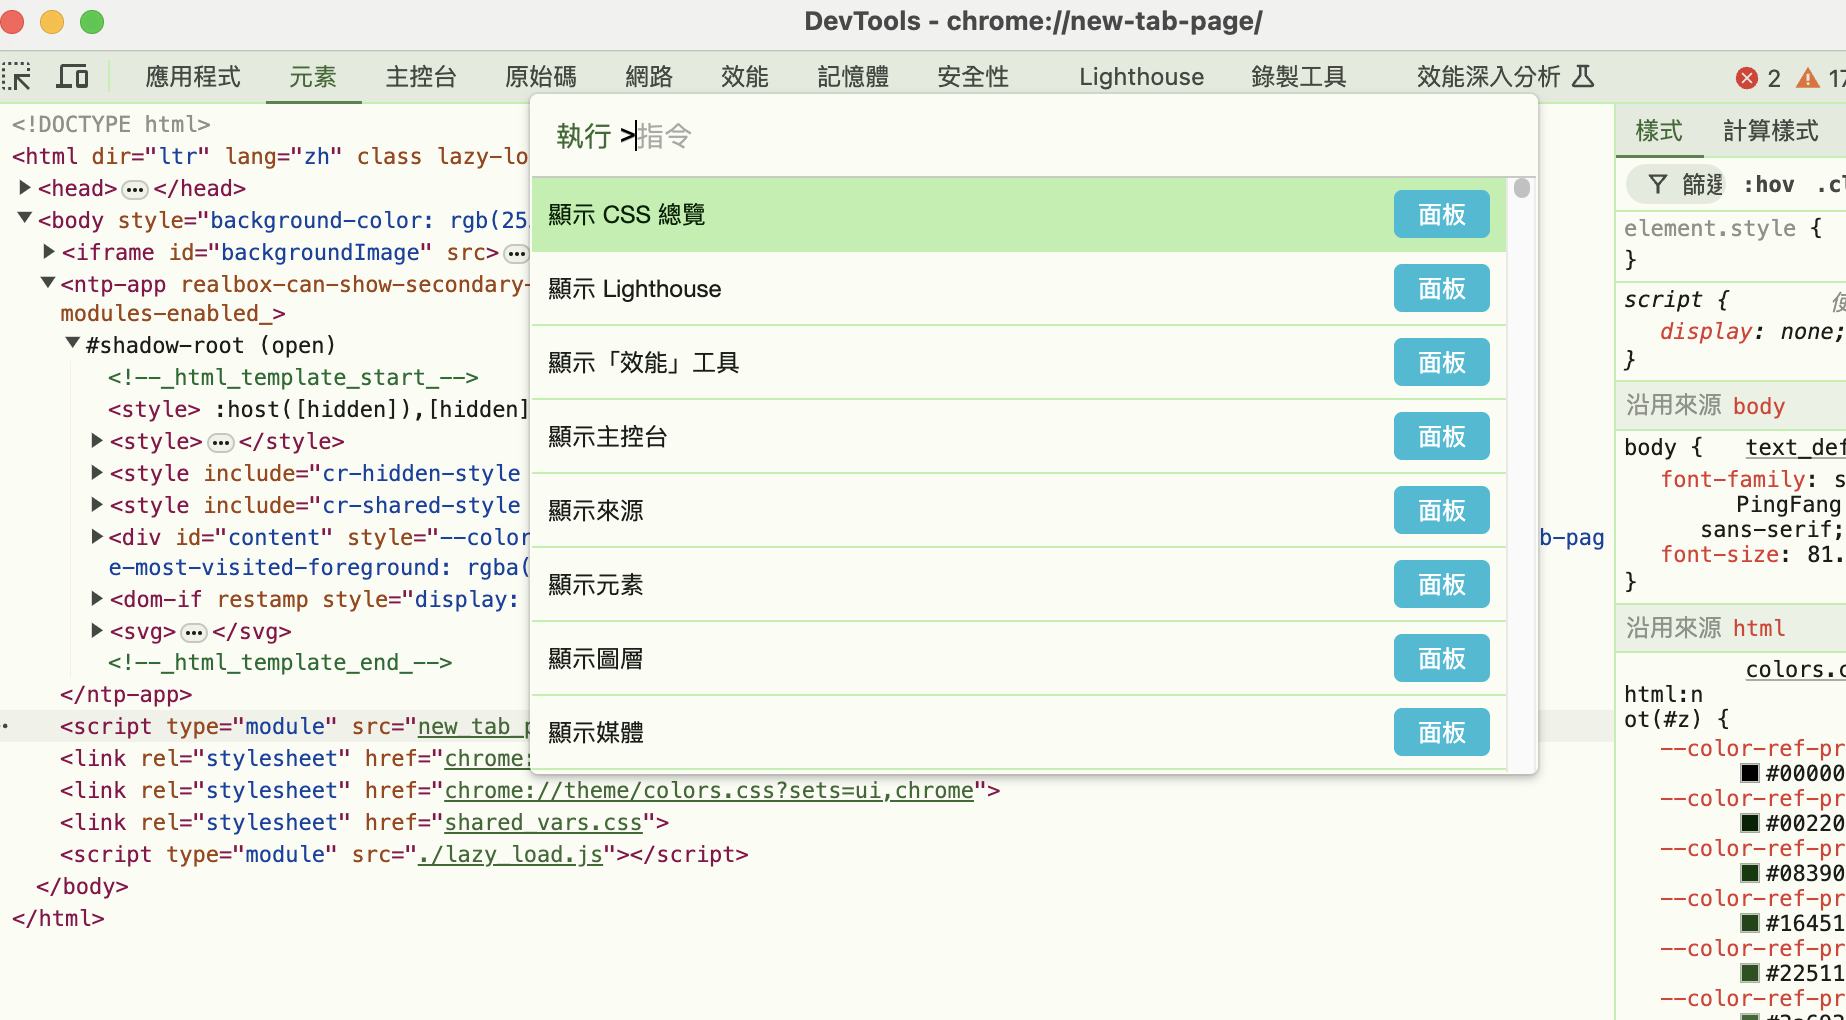Open the colors.css source link in styles
The image size is (1846, 1020).
coord(1795,670)
